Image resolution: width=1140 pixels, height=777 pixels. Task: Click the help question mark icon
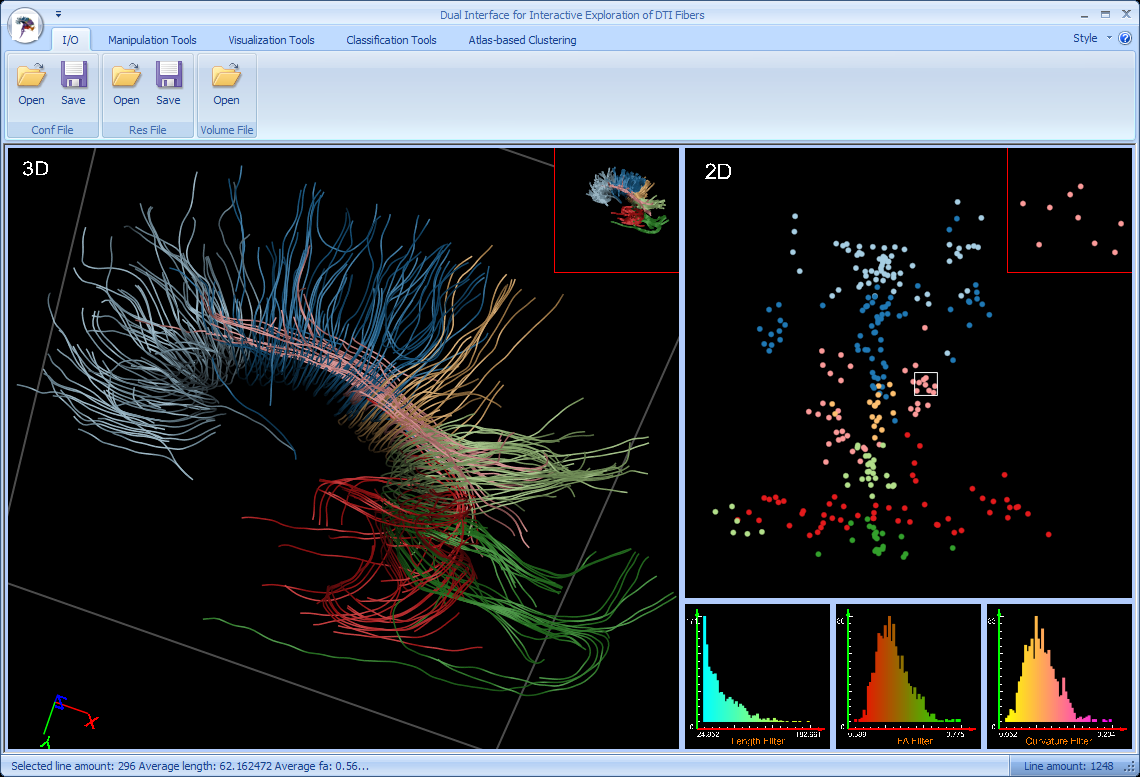coord(1124,39)
